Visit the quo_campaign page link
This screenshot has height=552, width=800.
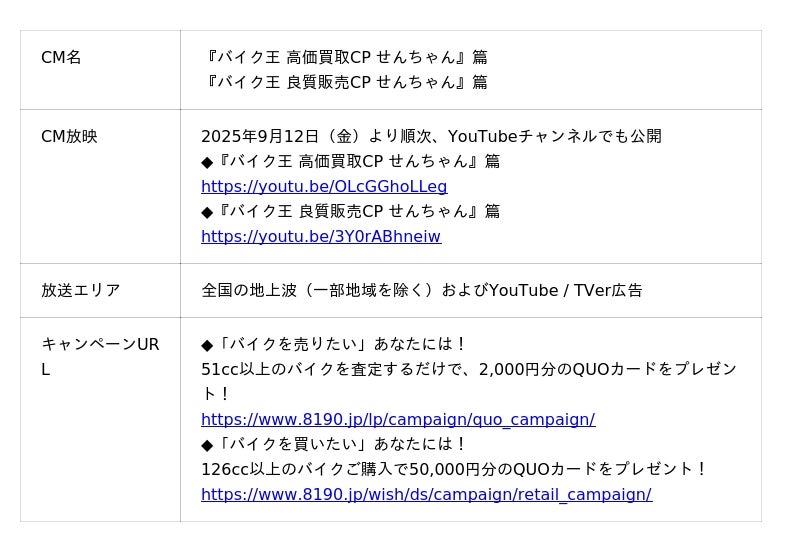pyautogui.click(x=398, y=420)
